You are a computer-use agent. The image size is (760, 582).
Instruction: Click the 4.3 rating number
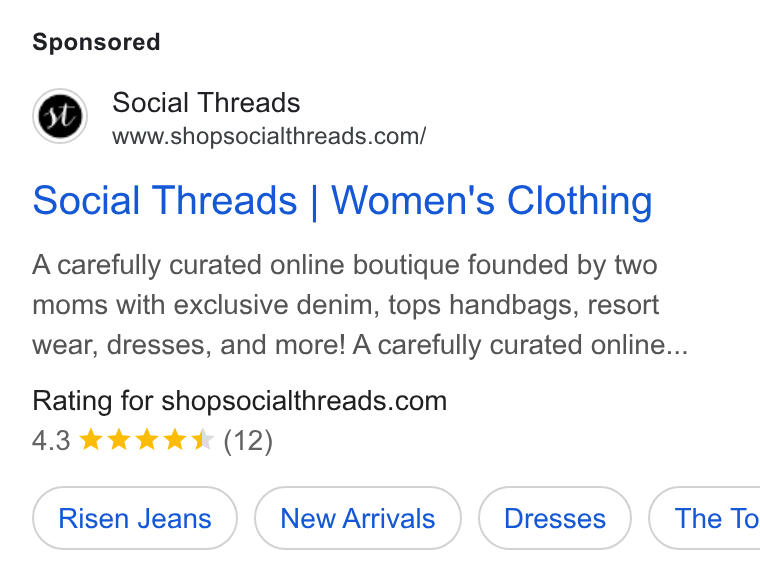point(51,441)
